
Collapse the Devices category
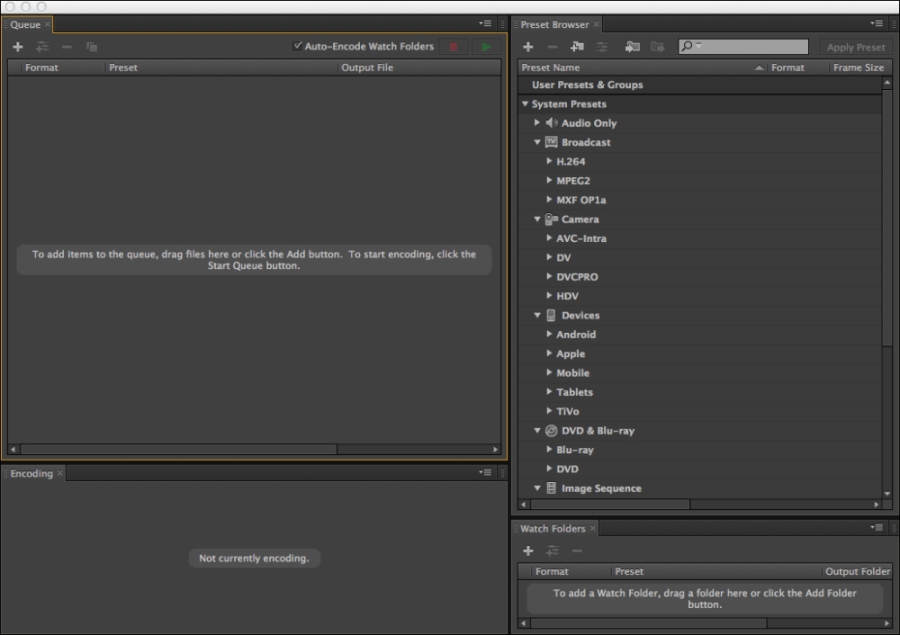point(537,315)
